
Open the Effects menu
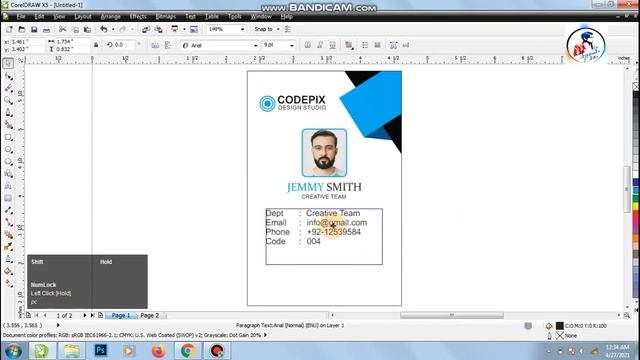138,16
